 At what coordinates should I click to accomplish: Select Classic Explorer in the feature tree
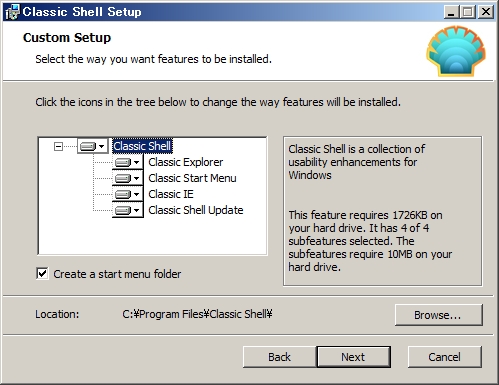186,162
